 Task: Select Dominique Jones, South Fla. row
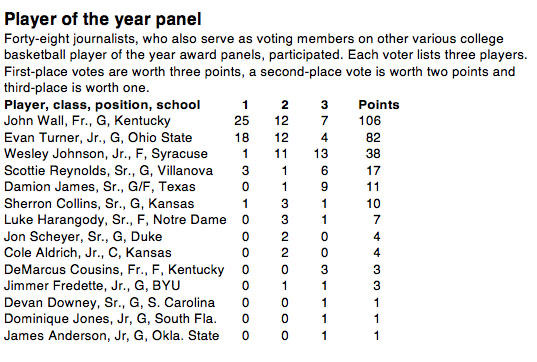(192, 319)
